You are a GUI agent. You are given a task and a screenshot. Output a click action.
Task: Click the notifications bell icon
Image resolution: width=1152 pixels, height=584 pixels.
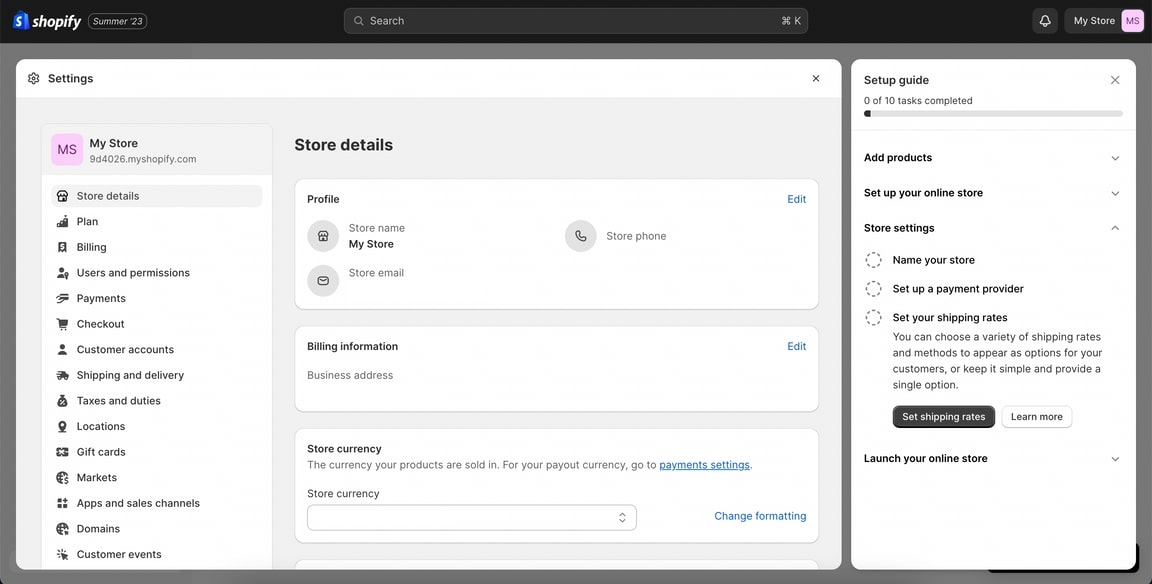click(1045, 21)
